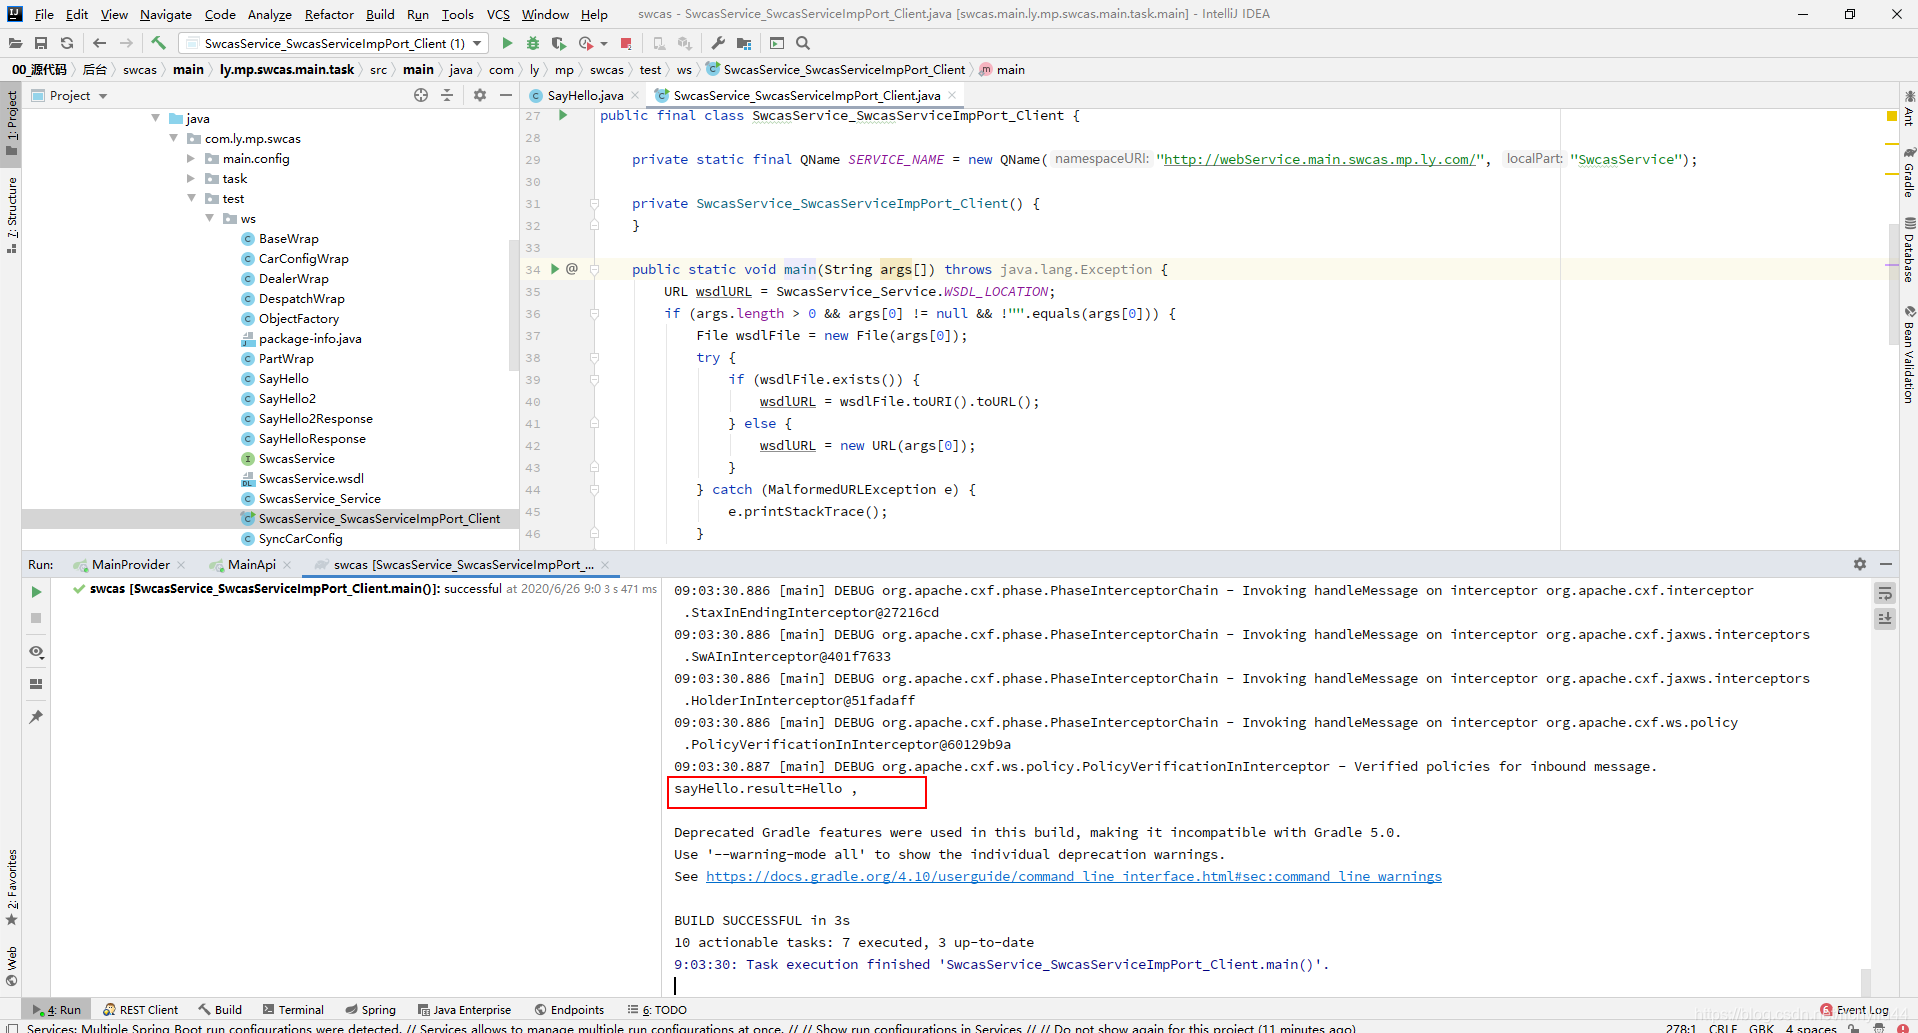Click the webService namespace URL string

click(x=1320, y=159)
